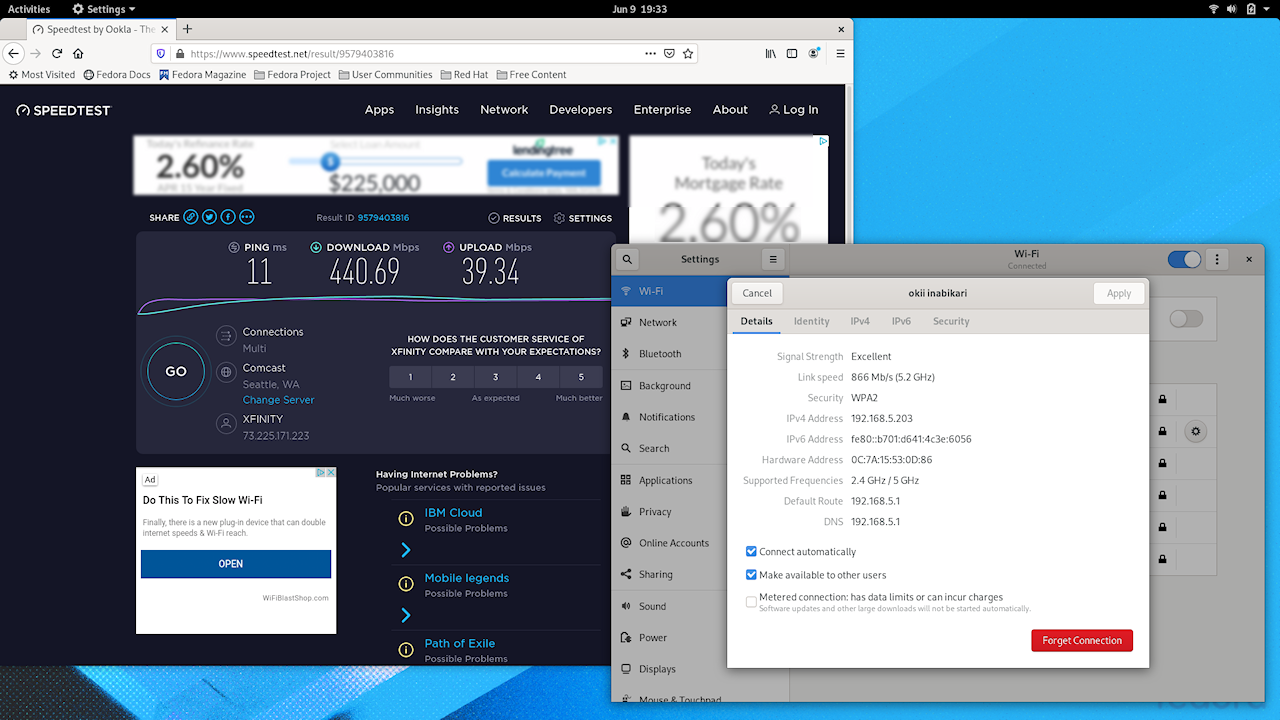The height and width of the screenshot is (720, 1280).
Task: Open Speedtest SETTINGS link
Action: pos(583,218)
